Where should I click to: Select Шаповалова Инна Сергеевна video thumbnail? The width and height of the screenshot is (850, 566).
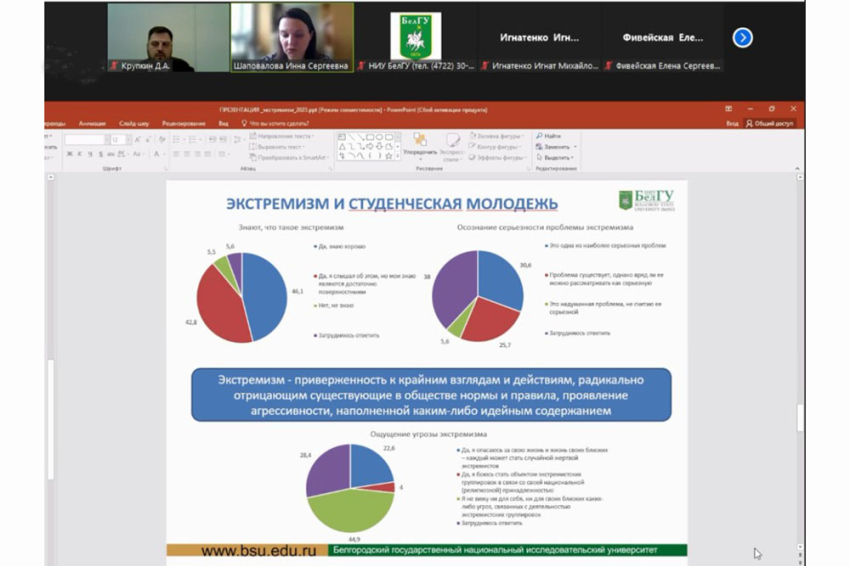point(292,37)
